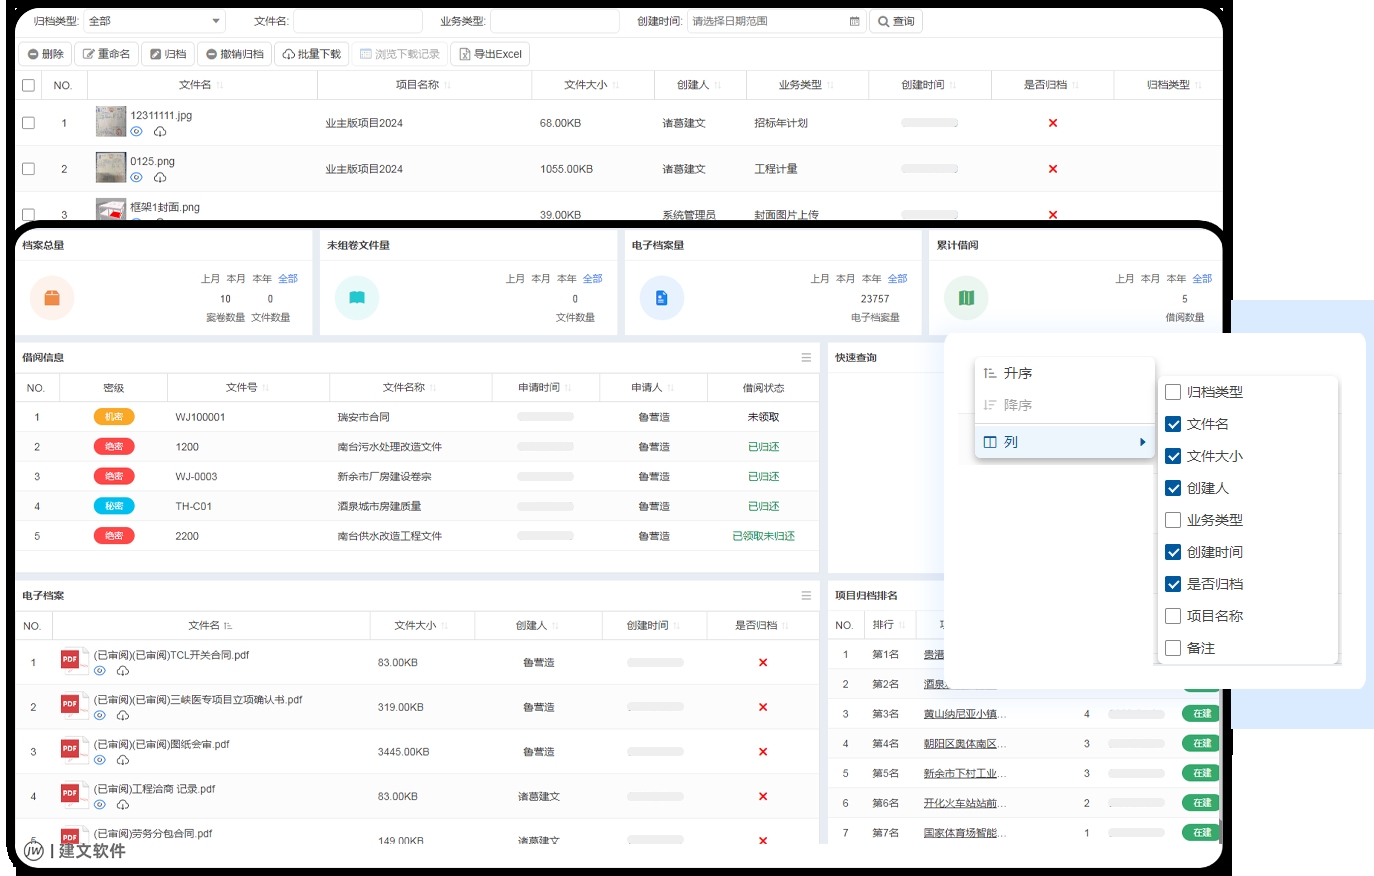Select the 本月 tab under 未组卷文件量
The height and width of the screenshot is (876, 1374).
tap(540, 279)
